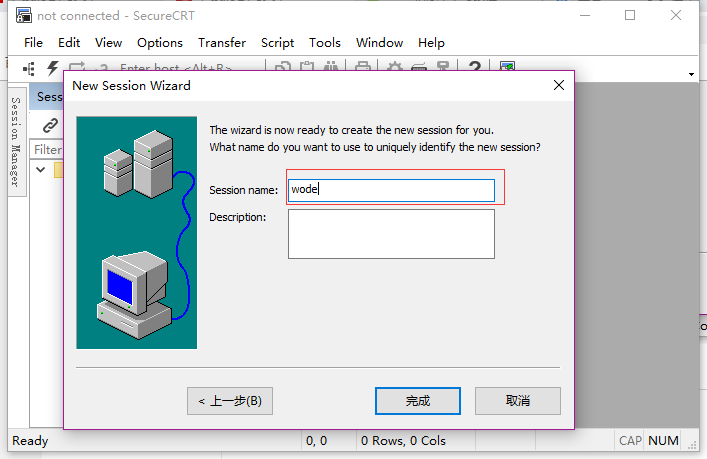This screenshot has height=459, width=707.
Task: Click into the Description text box
Action: coord(391,234)
